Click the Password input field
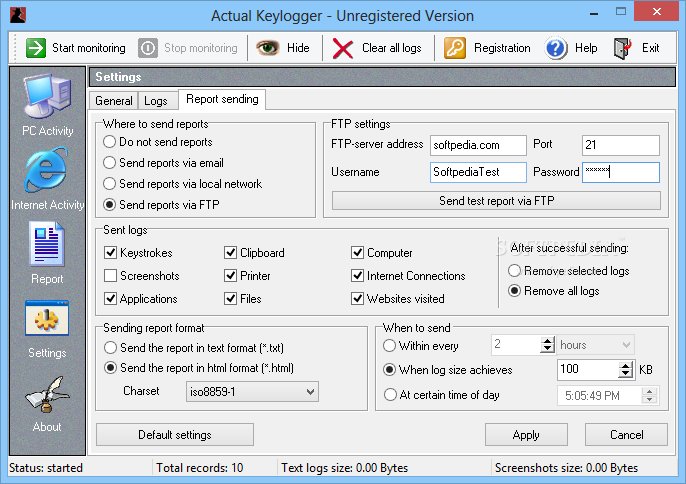 pyautogui.click(x=620, y=172)
